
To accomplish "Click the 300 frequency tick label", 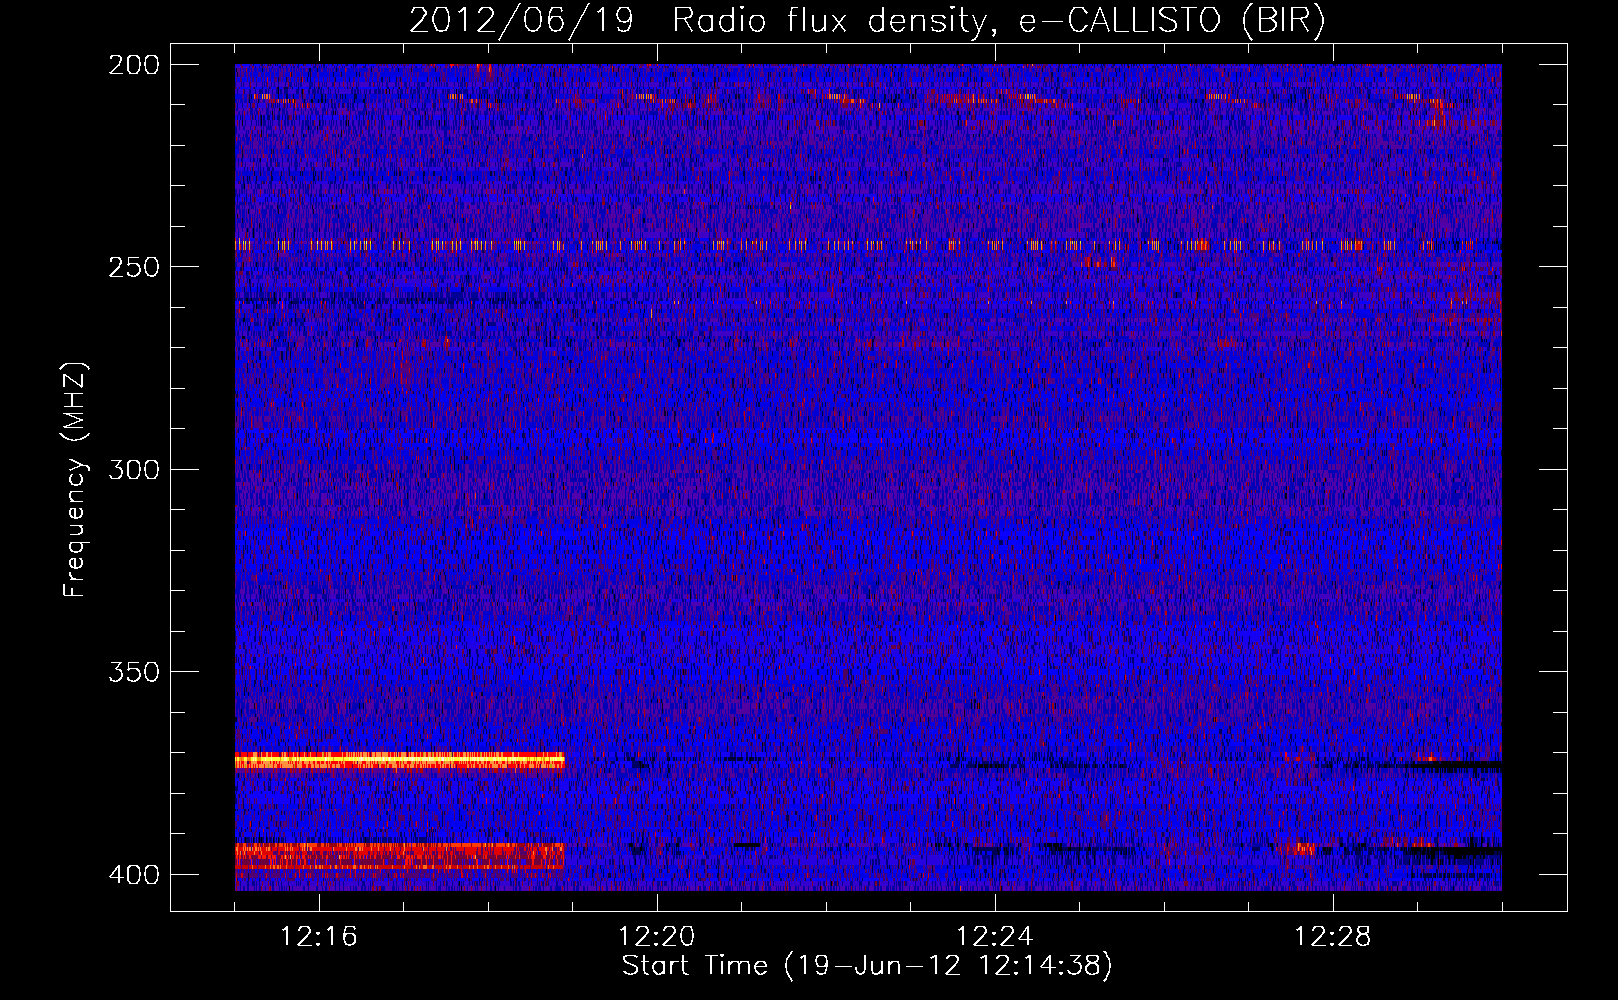I will (133, 470).
